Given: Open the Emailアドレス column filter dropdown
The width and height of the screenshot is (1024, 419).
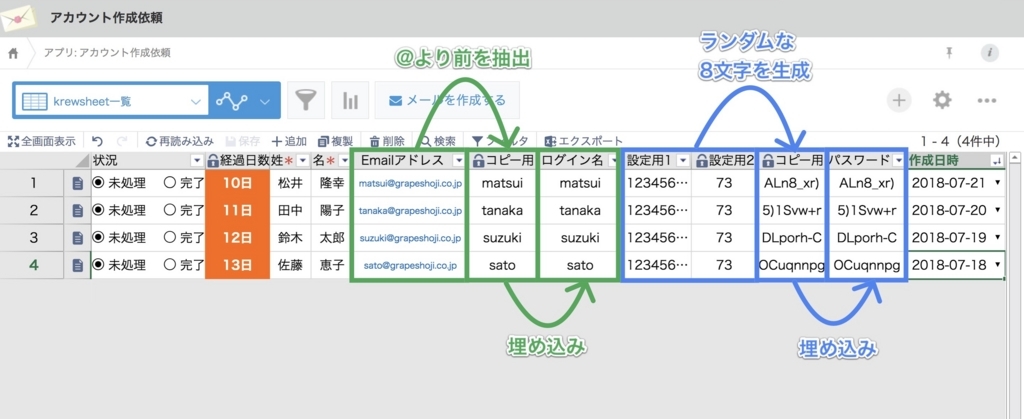Looking at the screenshot, I should click(458, 161).
